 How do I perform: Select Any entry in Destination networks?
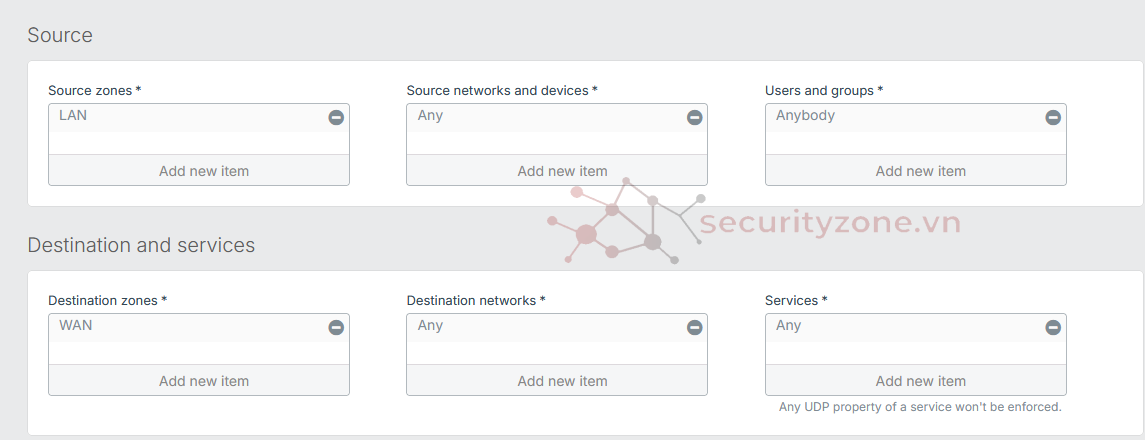coord(430,326)
